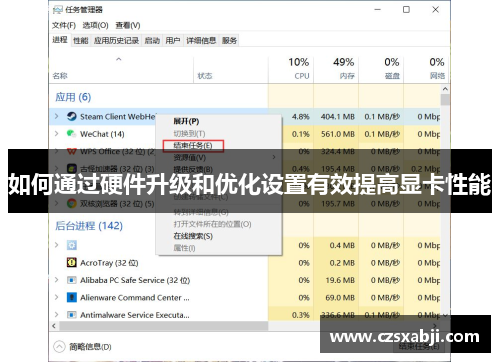Sort by the 状态 column header
The width and height of the screenshot is (500, 362).
pyautogui.click(x=231, y=69)
